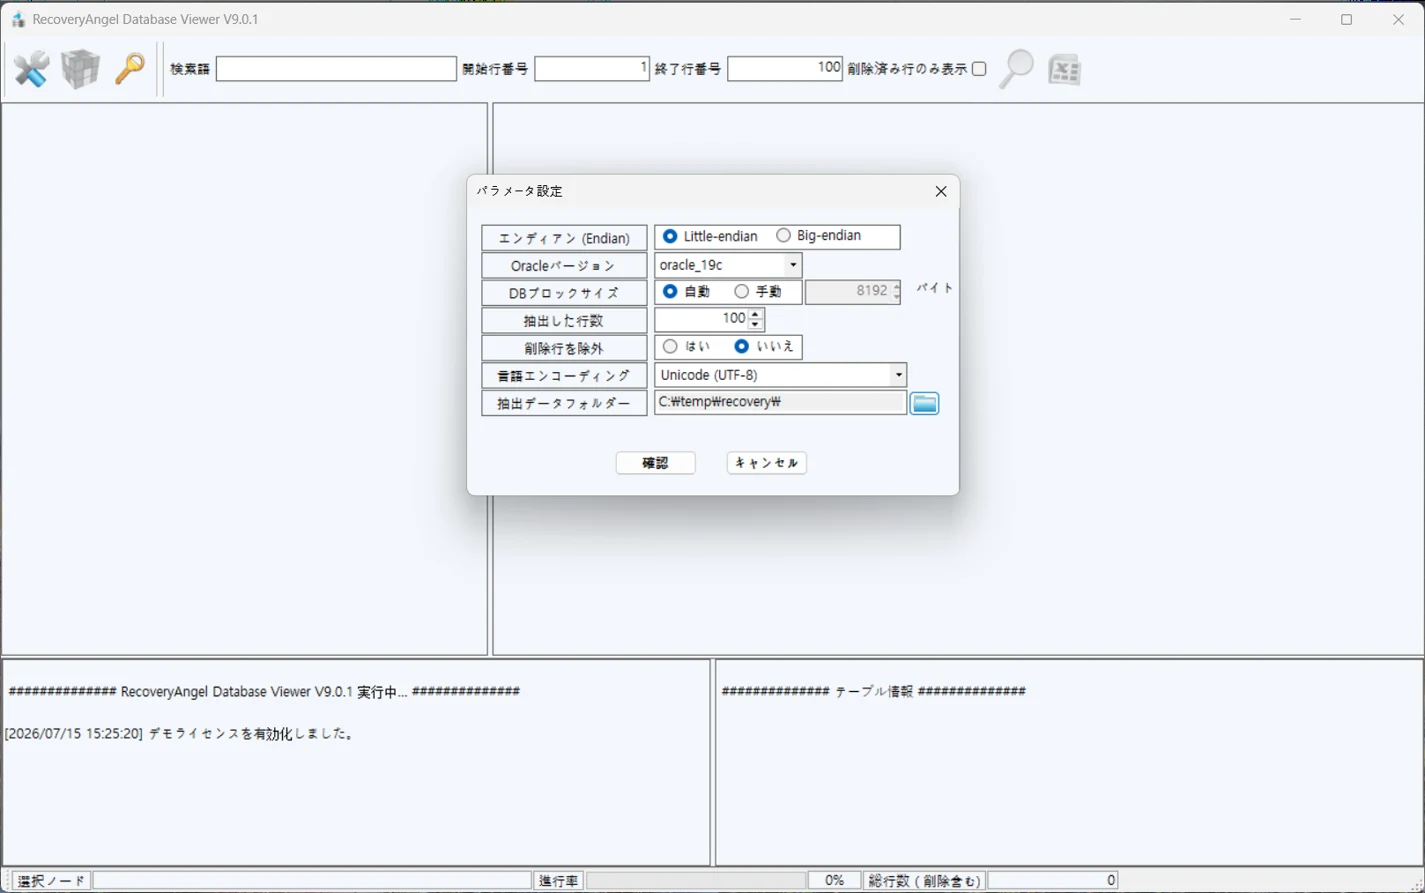Click the Oracleバージョン label button
The width and height of the screenshot is (1425, 893).
564,265
